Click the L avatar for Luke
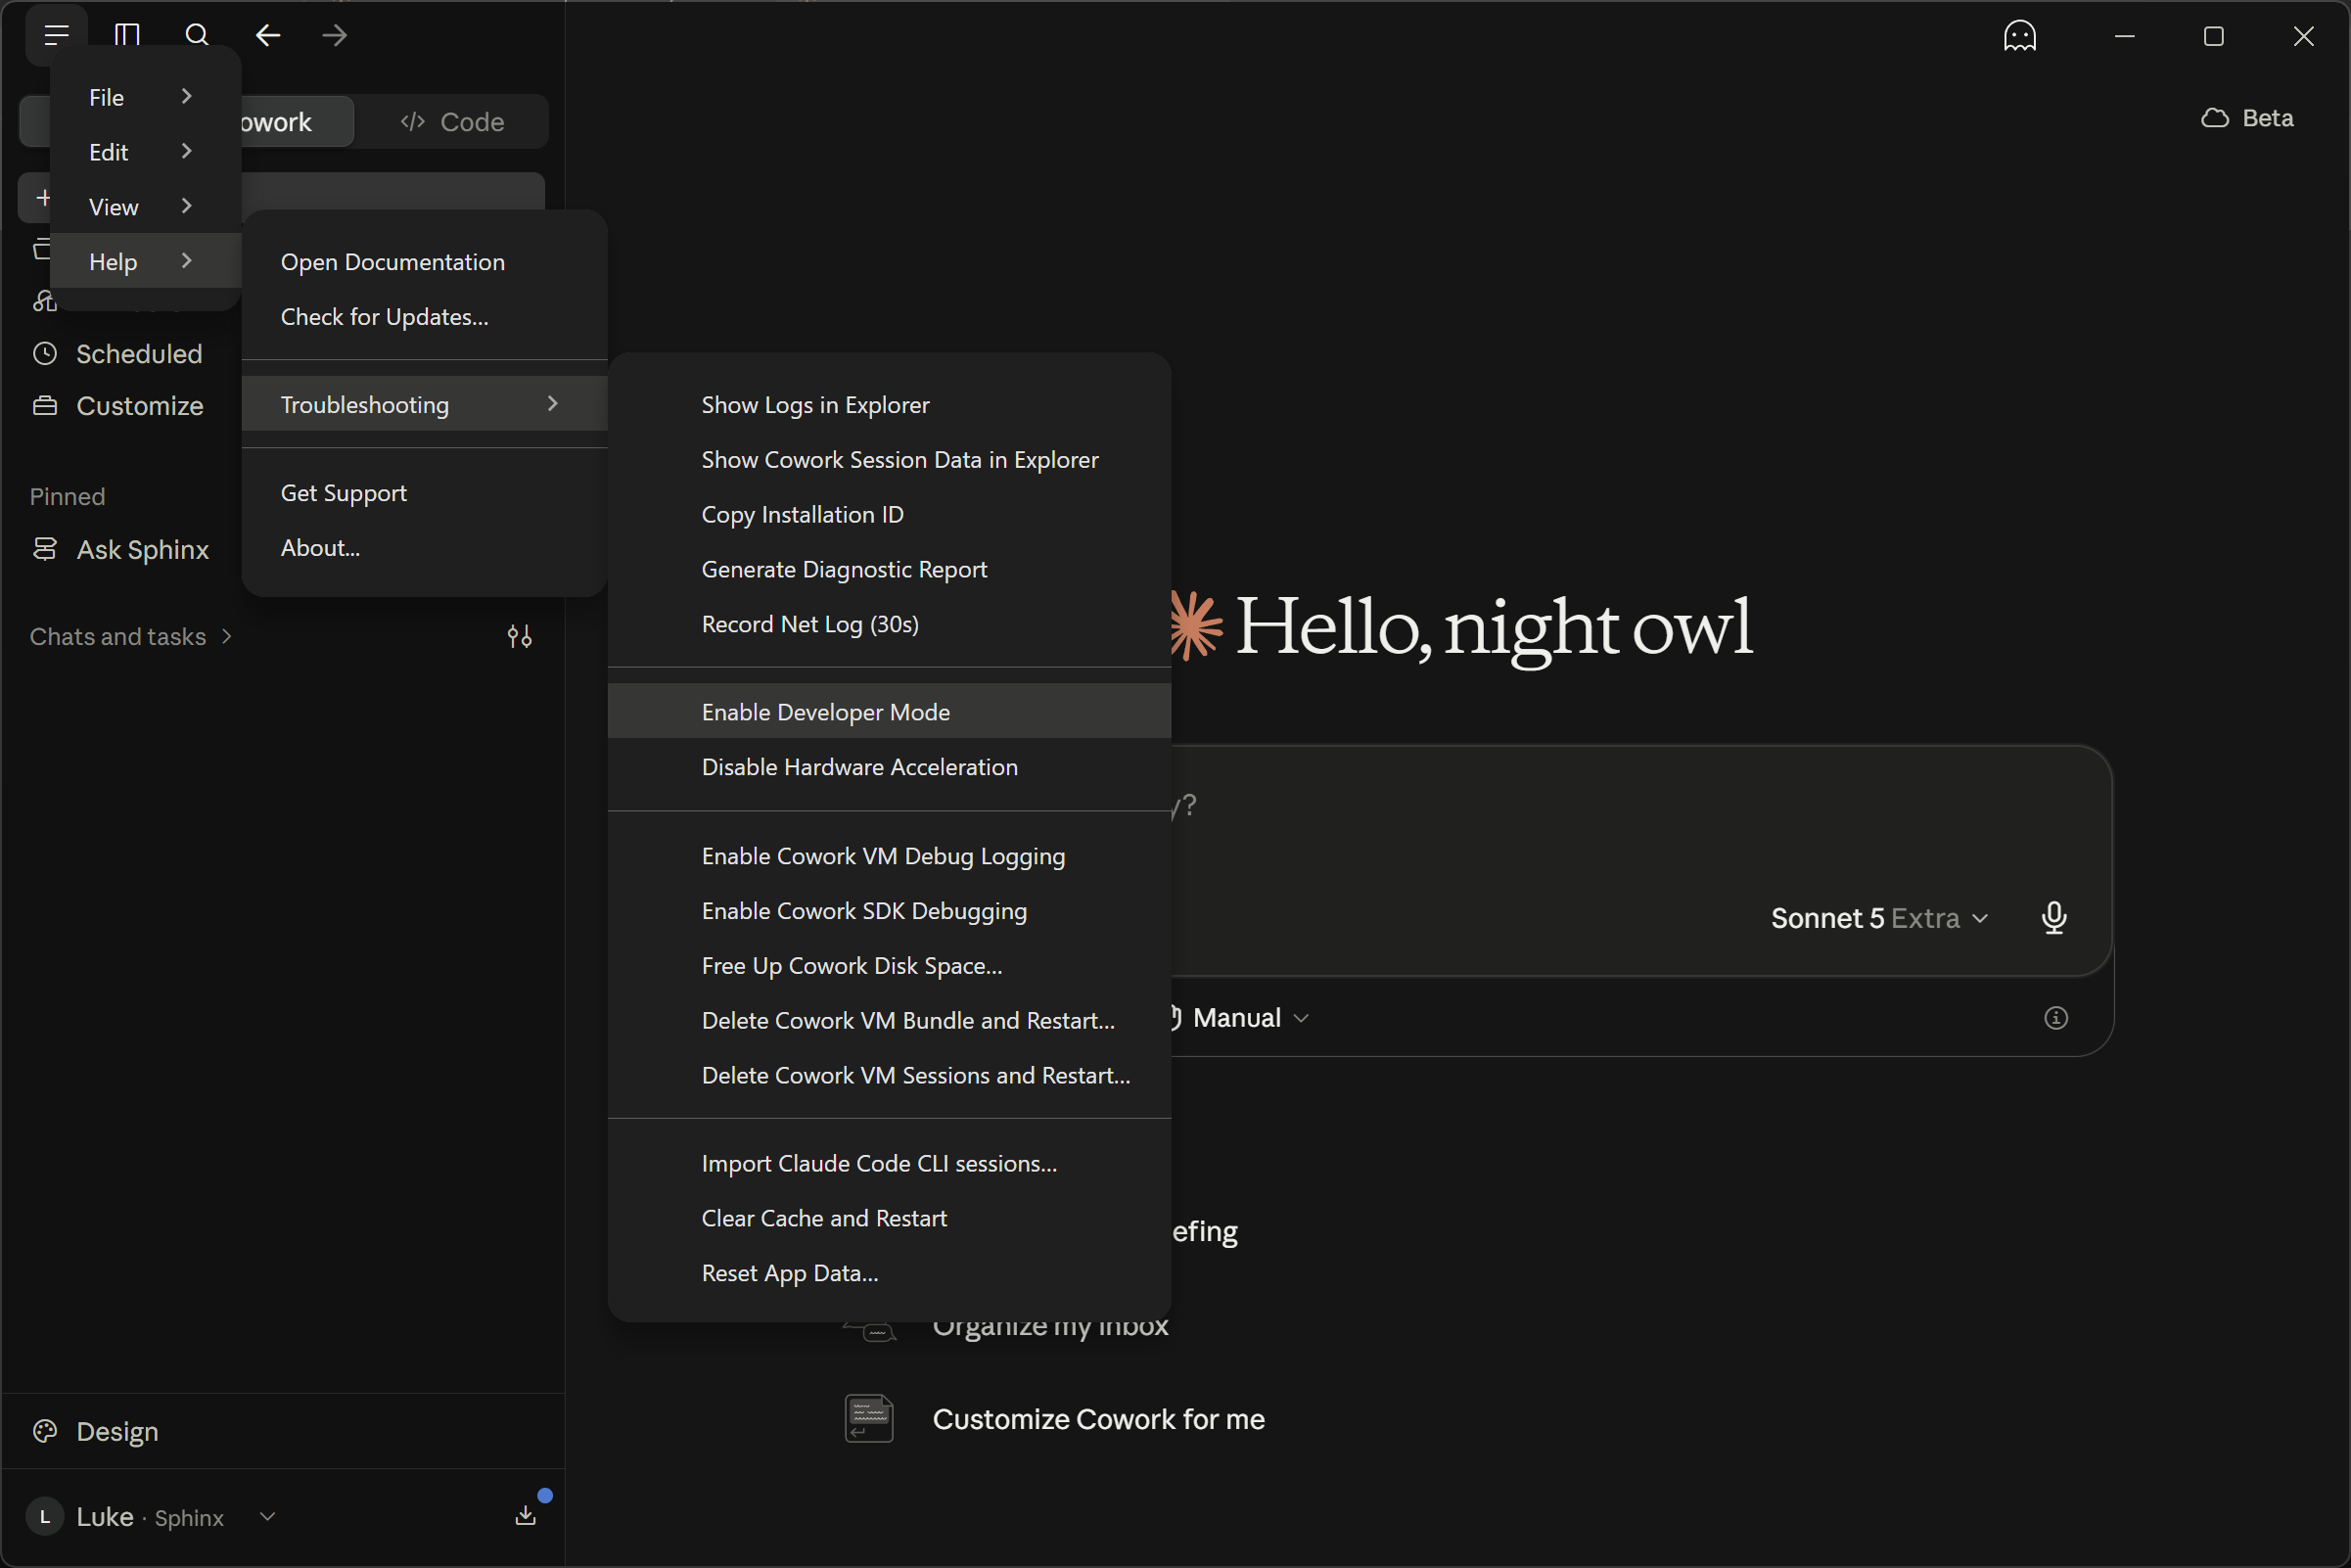 pyautogui.click(x=45, y=1517)
